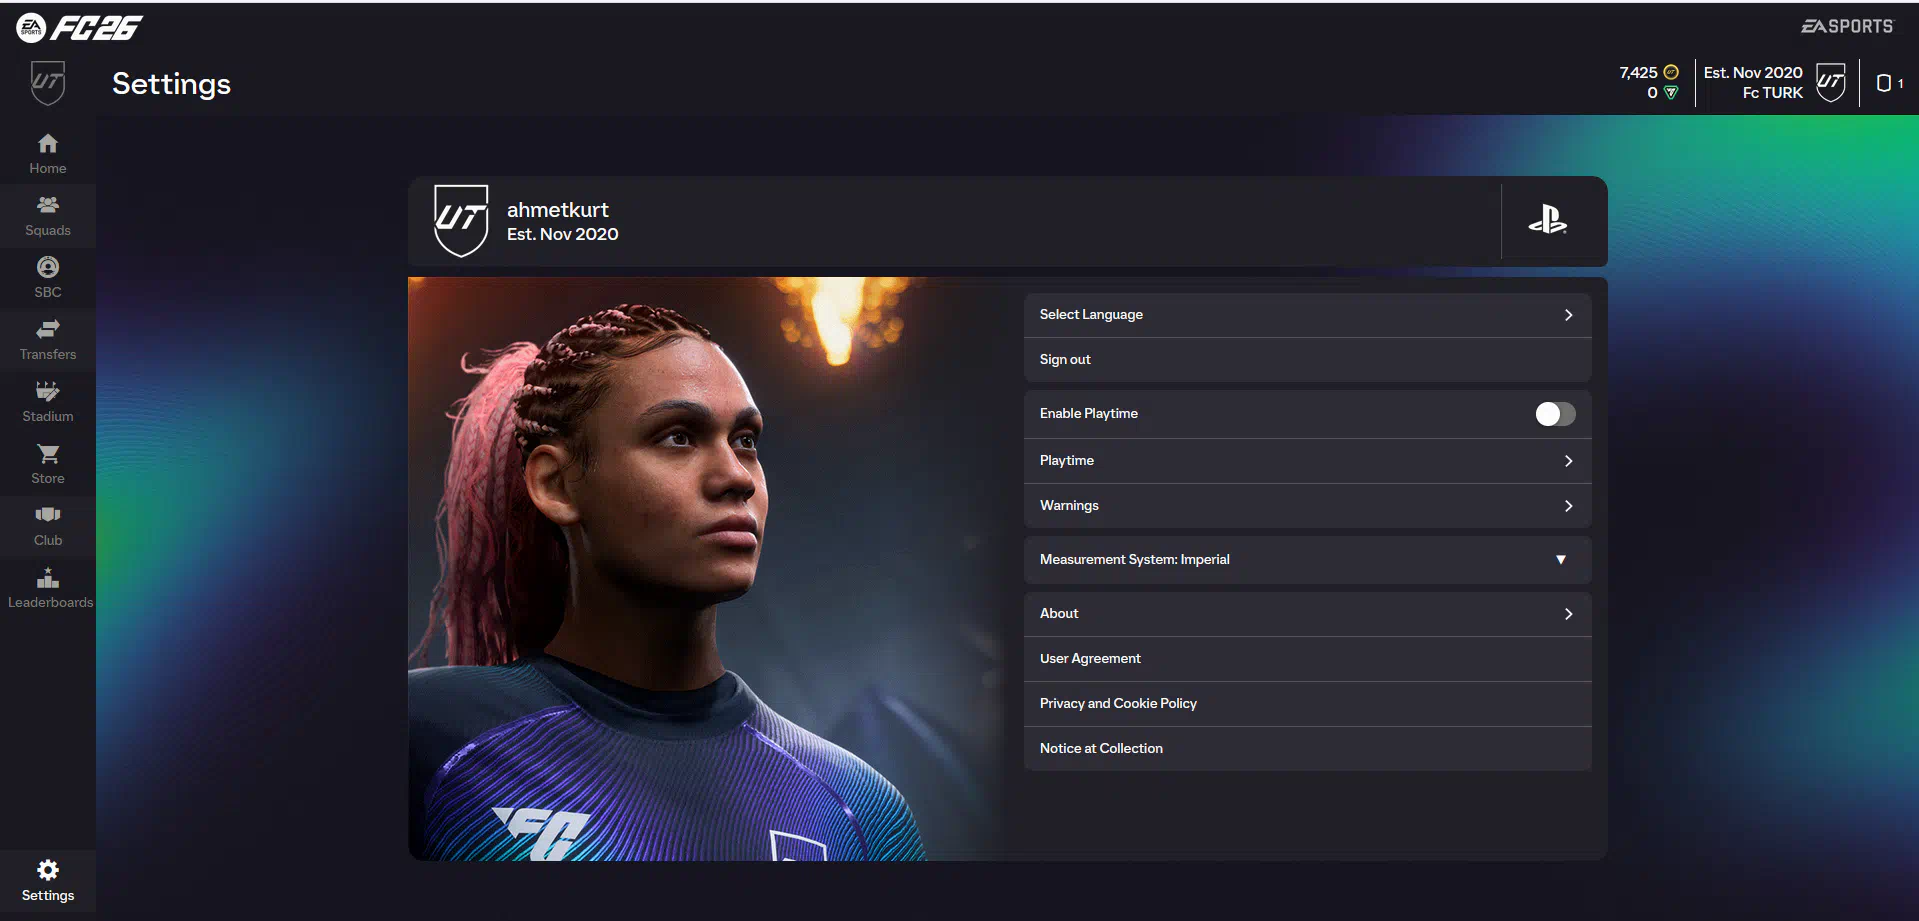Open the About menu entry
The height and width of the screenshot is (921, 1919).
[x=1307, y=614]
